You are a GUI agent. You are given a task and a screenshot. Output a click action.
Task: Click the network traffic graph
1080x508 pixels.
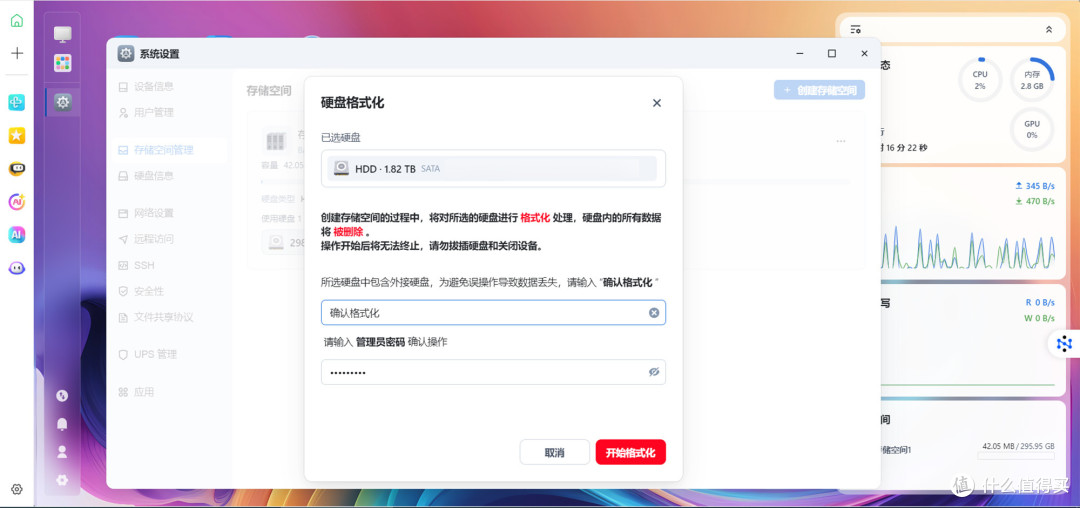tap(968, 246)
